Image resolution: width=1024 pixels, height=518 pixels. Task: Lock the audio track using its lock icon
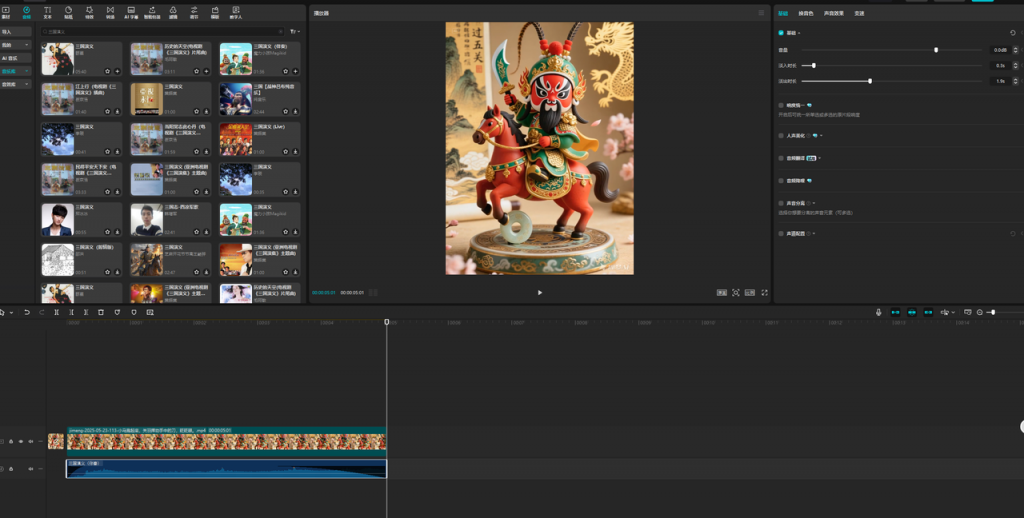coord(10,468)
